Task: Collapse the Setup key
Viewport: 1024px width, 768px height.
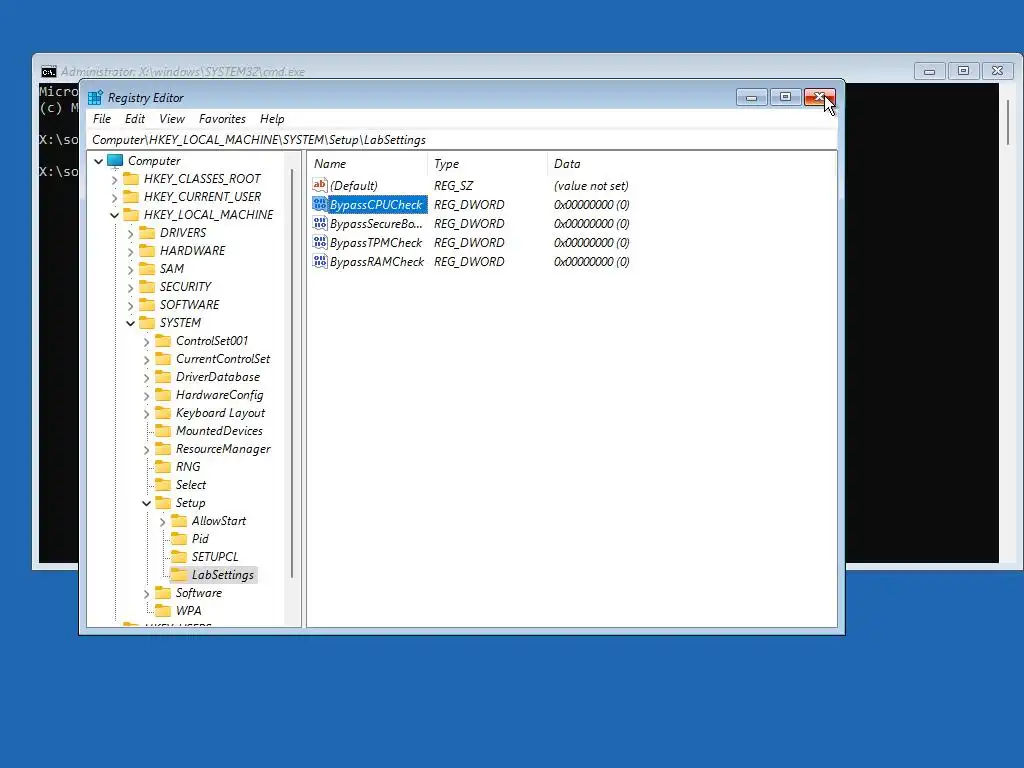Action: click(146, 503)
